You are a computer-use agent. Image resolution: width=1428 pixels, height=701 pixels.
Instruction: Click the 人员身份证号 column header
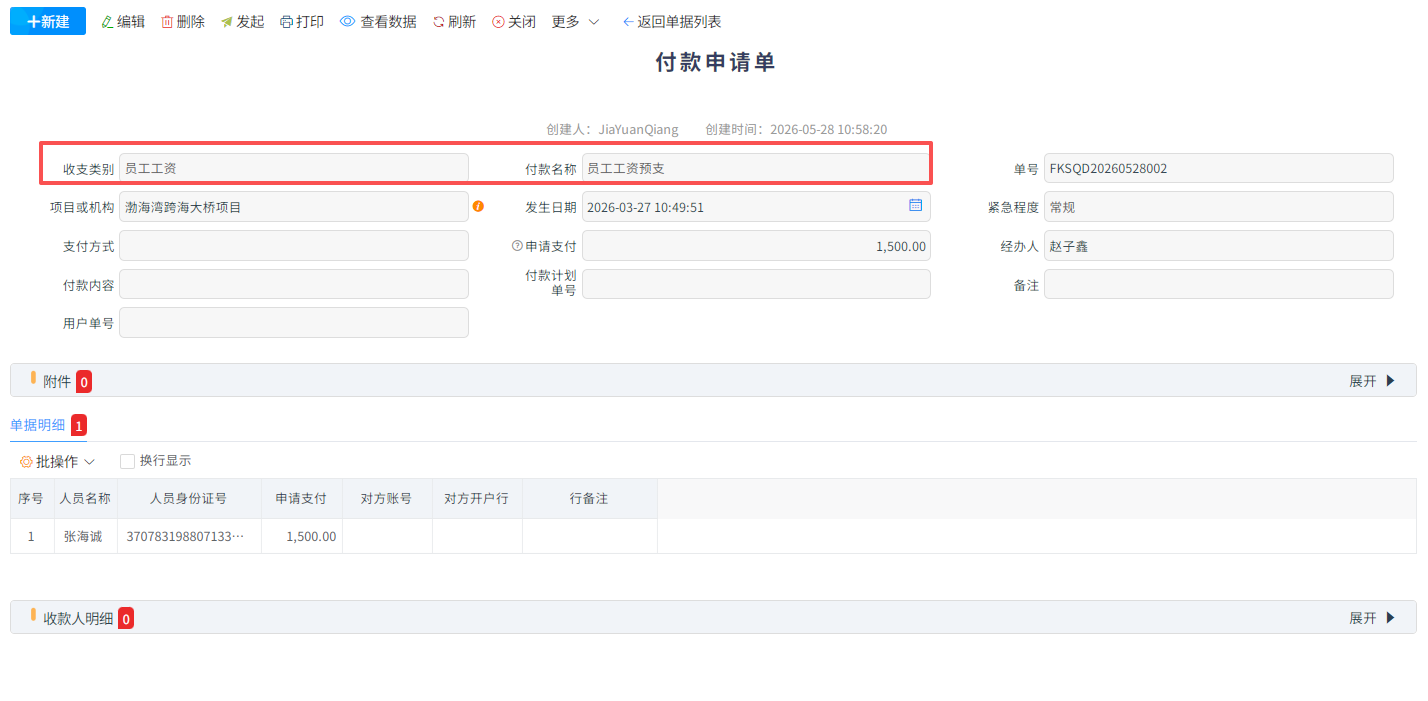189,498
